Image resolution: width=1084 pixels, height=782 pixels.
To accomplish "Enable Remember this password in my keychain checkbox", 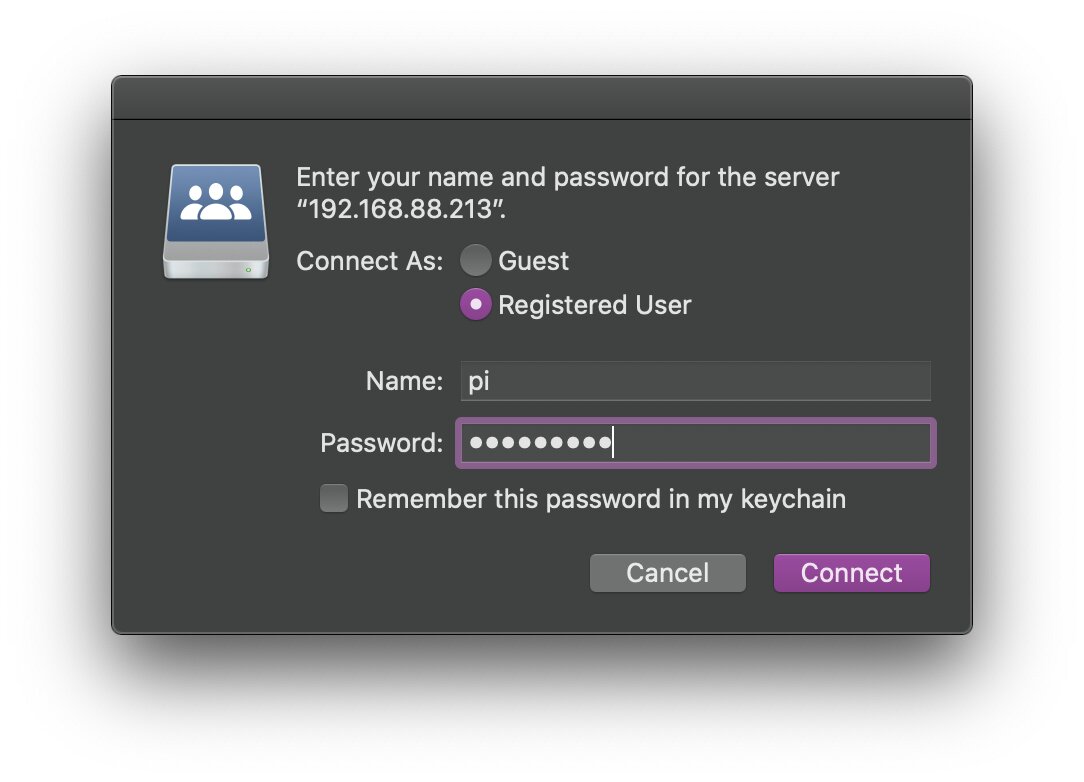I will [334, 499].
